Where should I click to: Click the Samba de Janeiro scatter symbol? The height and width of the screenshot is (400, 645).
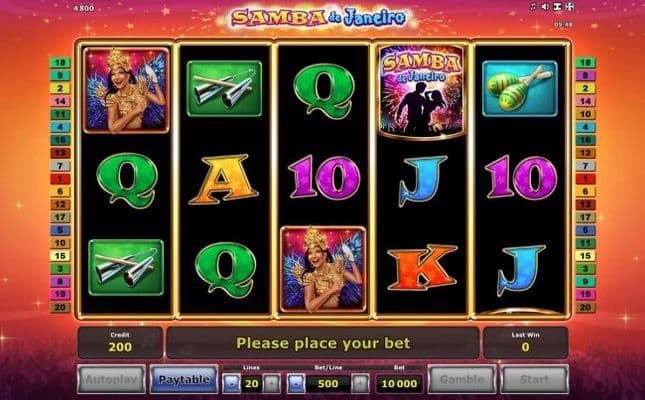(422, 91)
